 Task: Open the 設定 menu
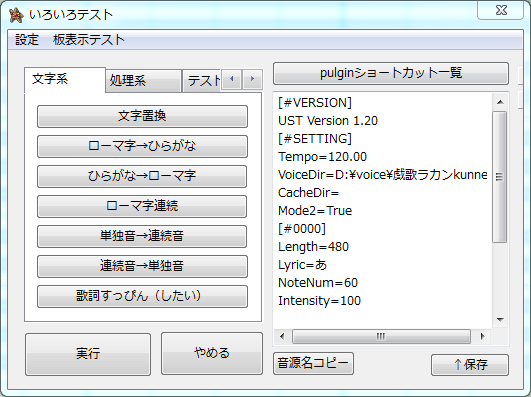[x=27, y=40]
